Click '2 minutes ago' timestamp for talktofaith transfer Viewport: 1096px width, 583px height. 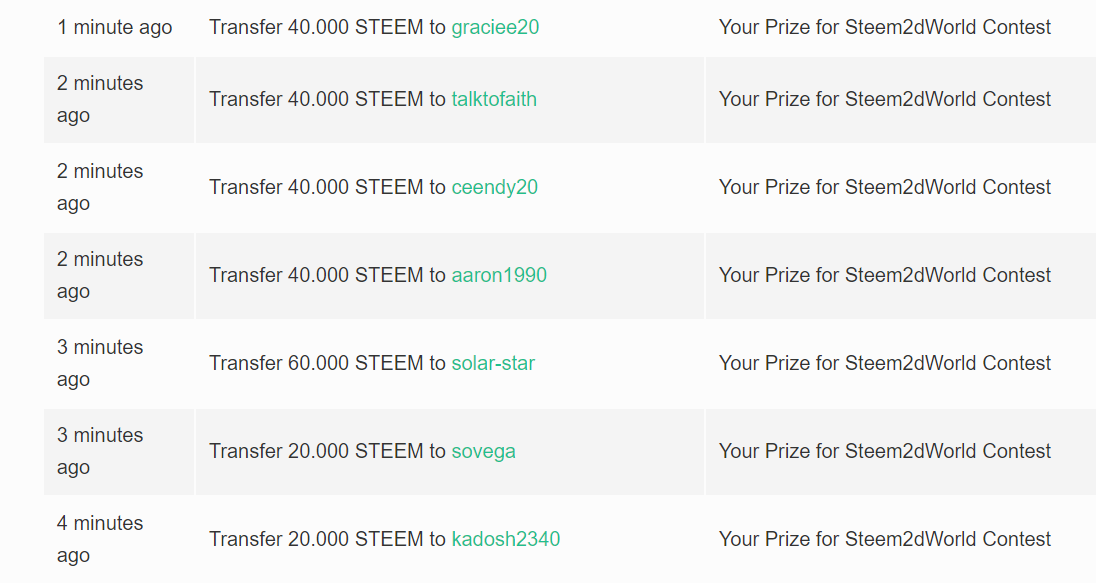click(100, 99)
